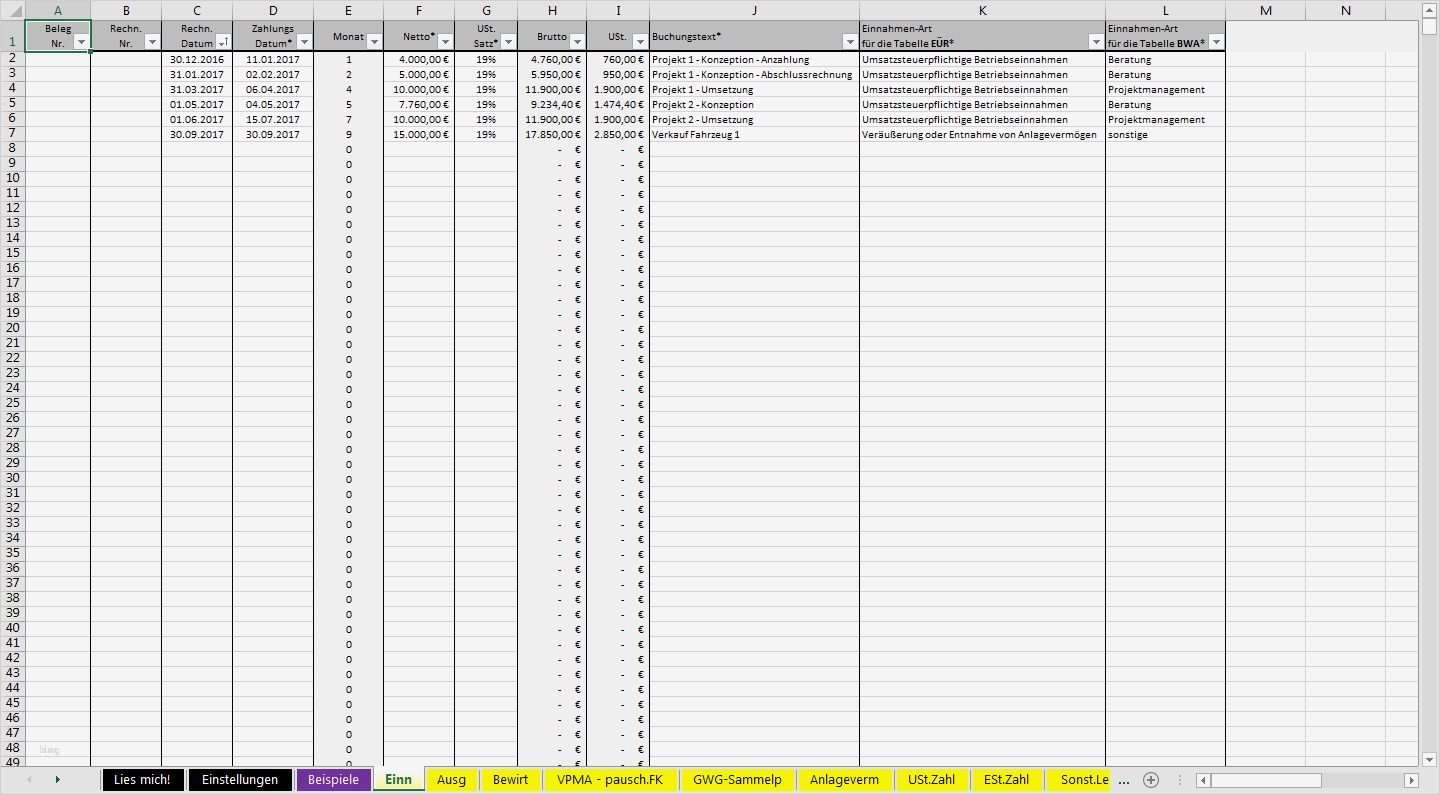Viewport: 1440px width, 795px height.
Task: Select the USt.Zahl sheet tab
Action: [931, 780]
